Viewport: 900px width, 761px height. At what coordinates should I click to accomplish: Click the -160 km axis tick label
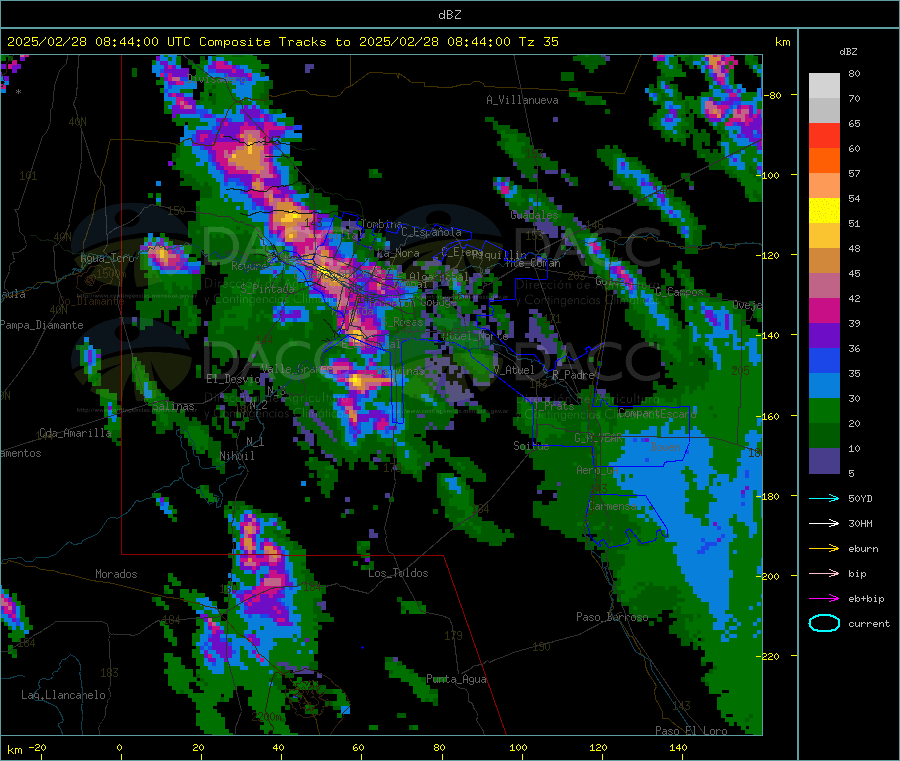tap(770, 416)
